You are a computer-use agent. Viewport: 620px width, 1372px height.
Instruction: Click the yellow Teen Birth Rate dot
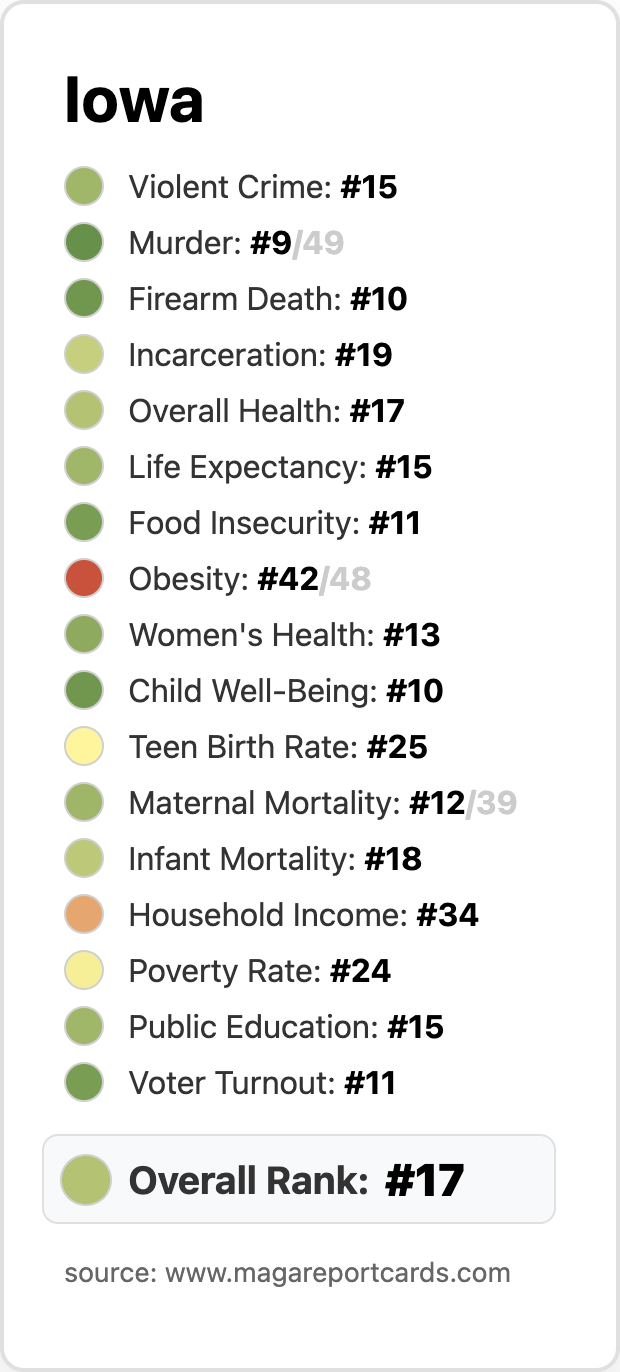(84, 747)
